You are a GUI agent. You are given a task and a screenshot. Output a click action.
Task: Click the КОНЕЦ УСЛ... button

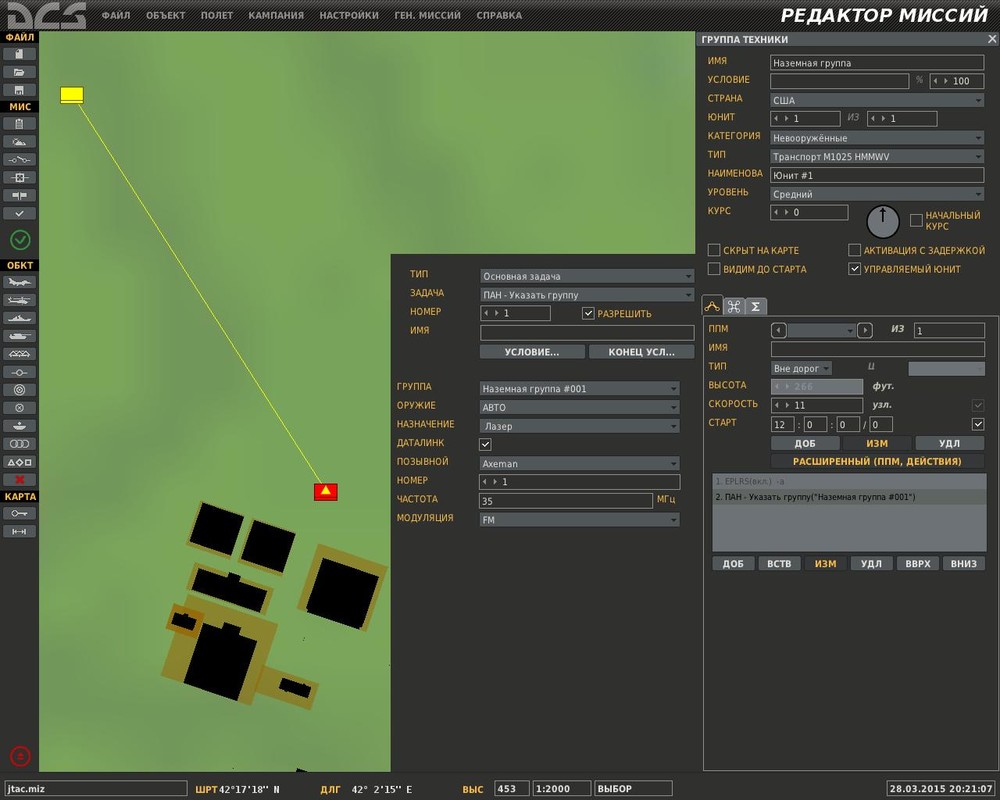click(x=641, y=352)
